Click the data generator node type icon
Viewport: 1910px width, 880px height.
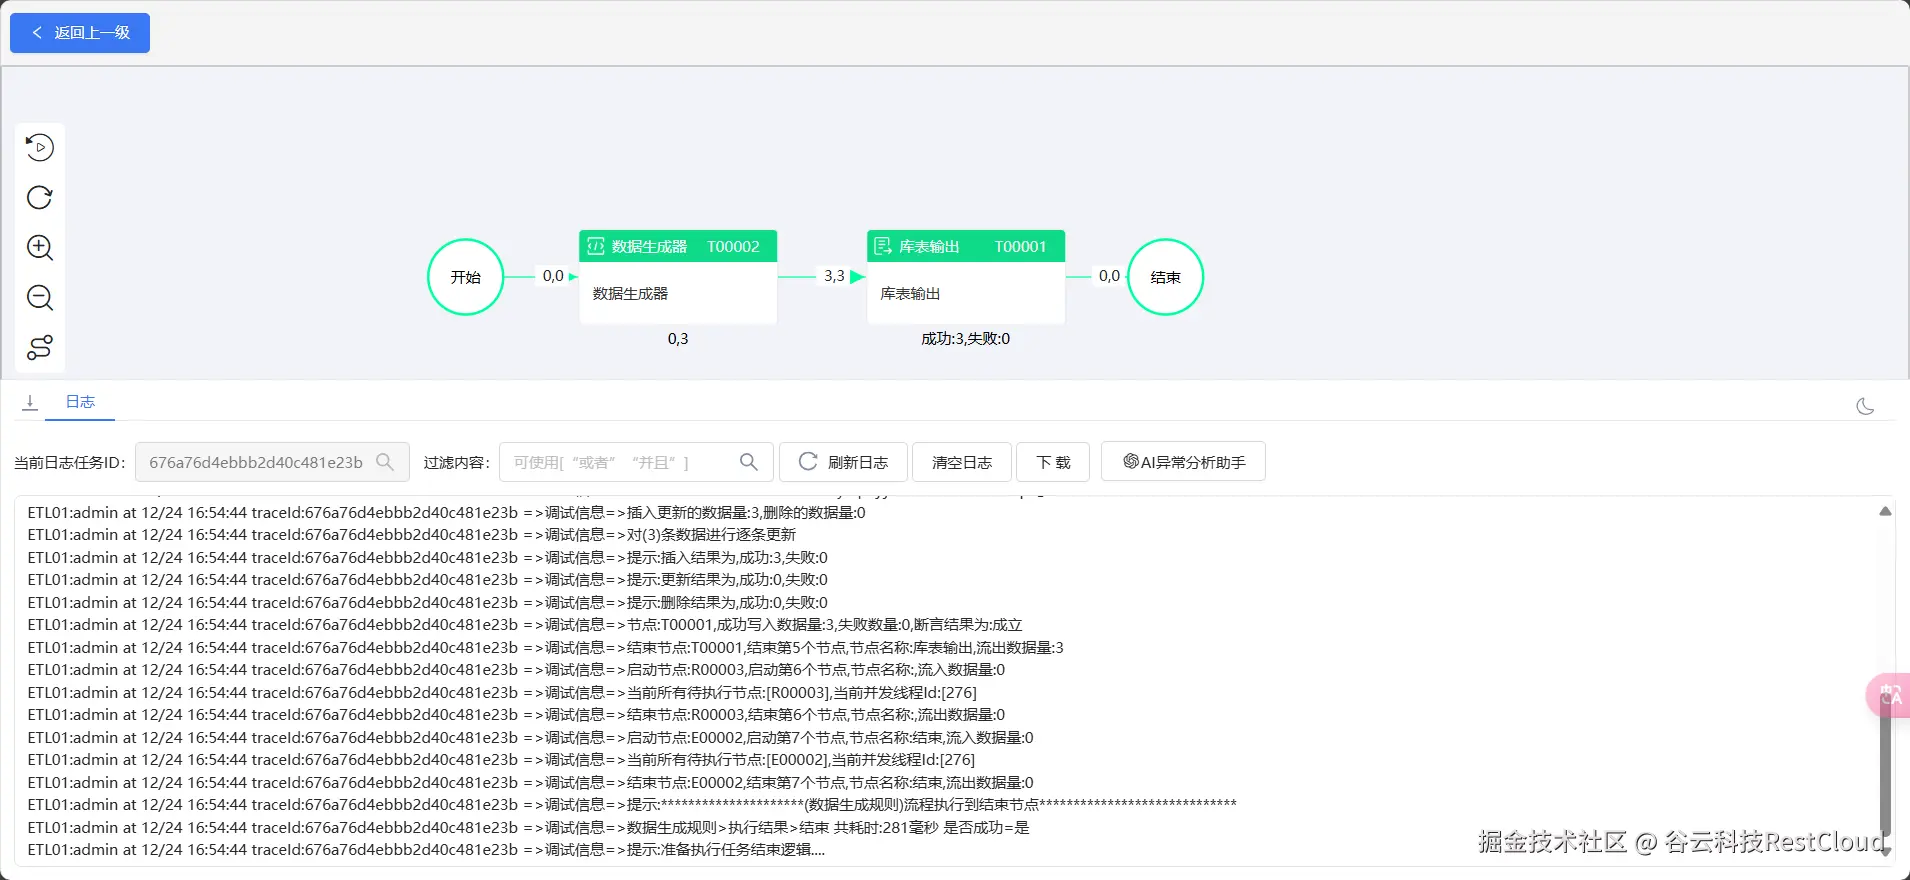coord(596,246)
